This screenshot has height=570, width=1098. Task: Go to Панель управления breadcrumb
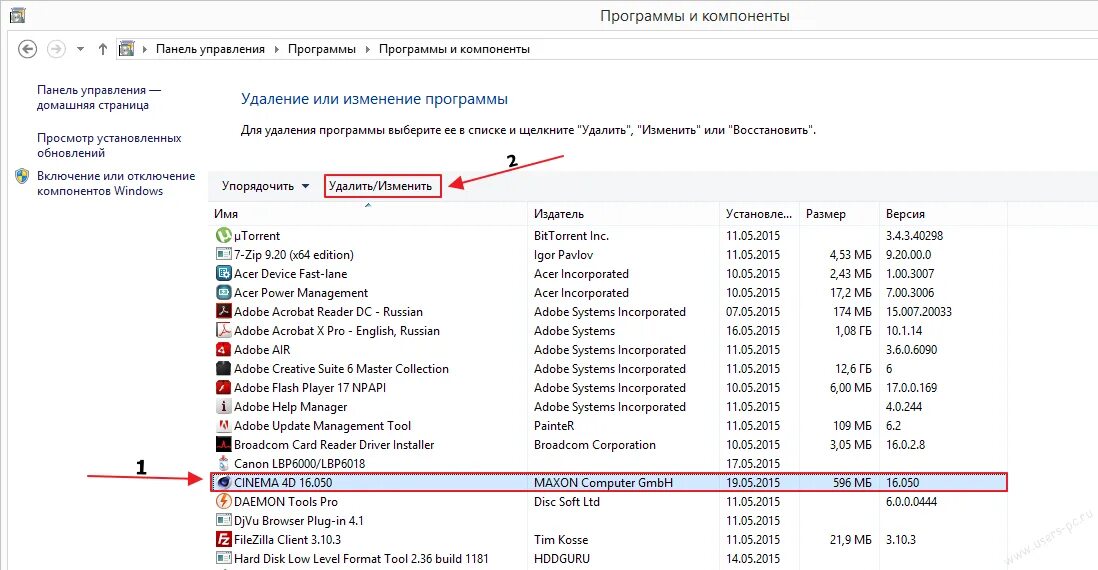click(210, 49)
